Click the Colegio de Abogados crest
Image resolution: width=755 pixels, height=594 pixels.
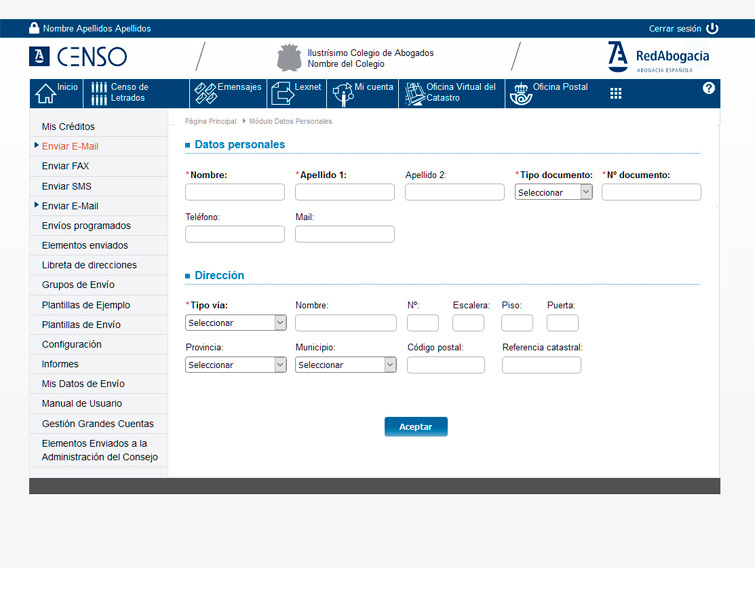pyautogui.click(x=289, y=58)
